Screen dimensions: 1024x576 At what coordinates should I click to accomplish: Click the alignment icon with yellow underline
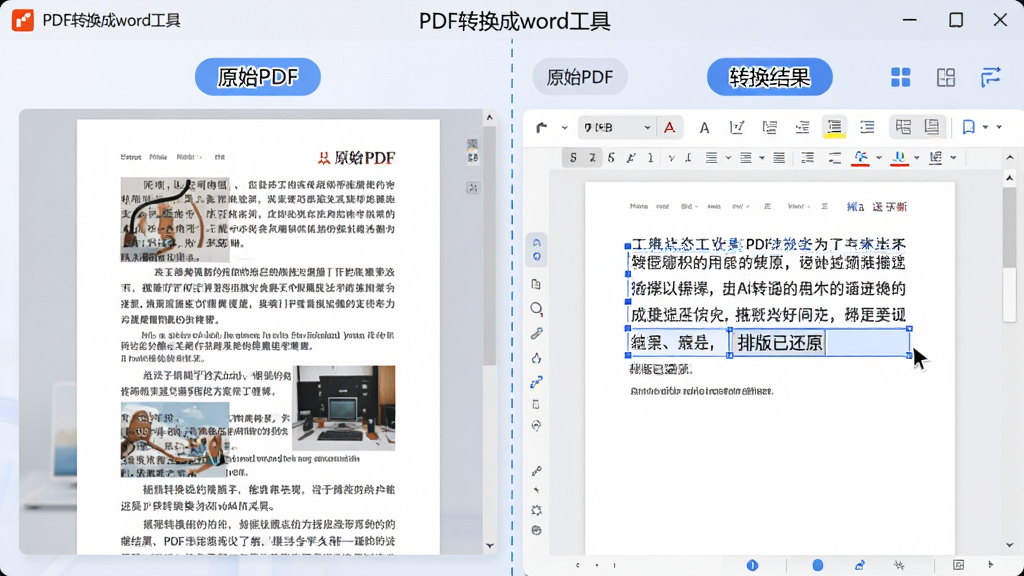(834, 127)
